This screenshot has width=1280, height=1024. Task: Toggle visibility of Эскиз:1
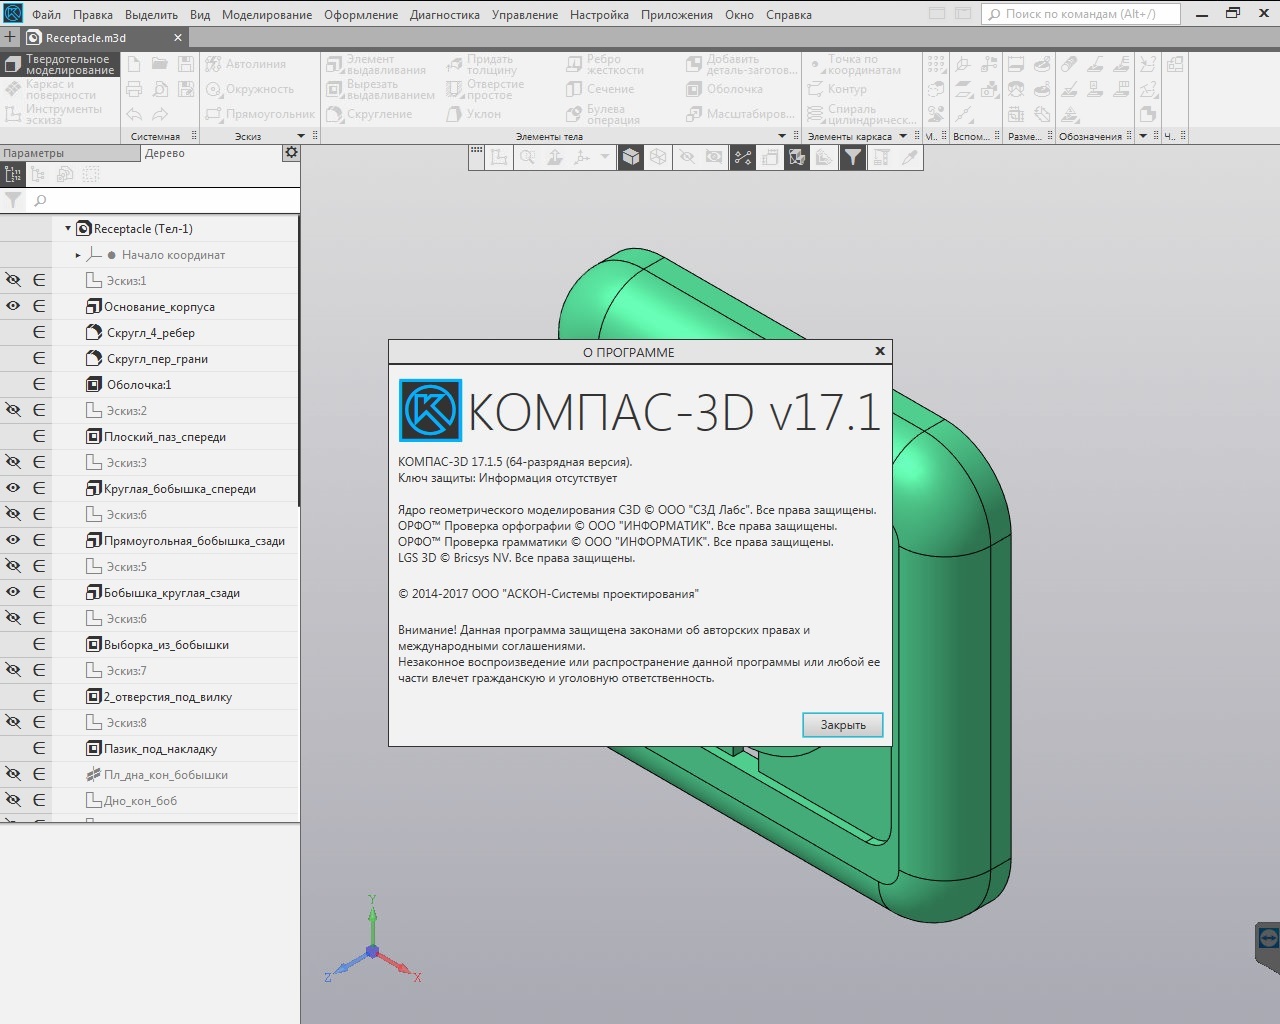pyautogui.click(x=13, y=280)
